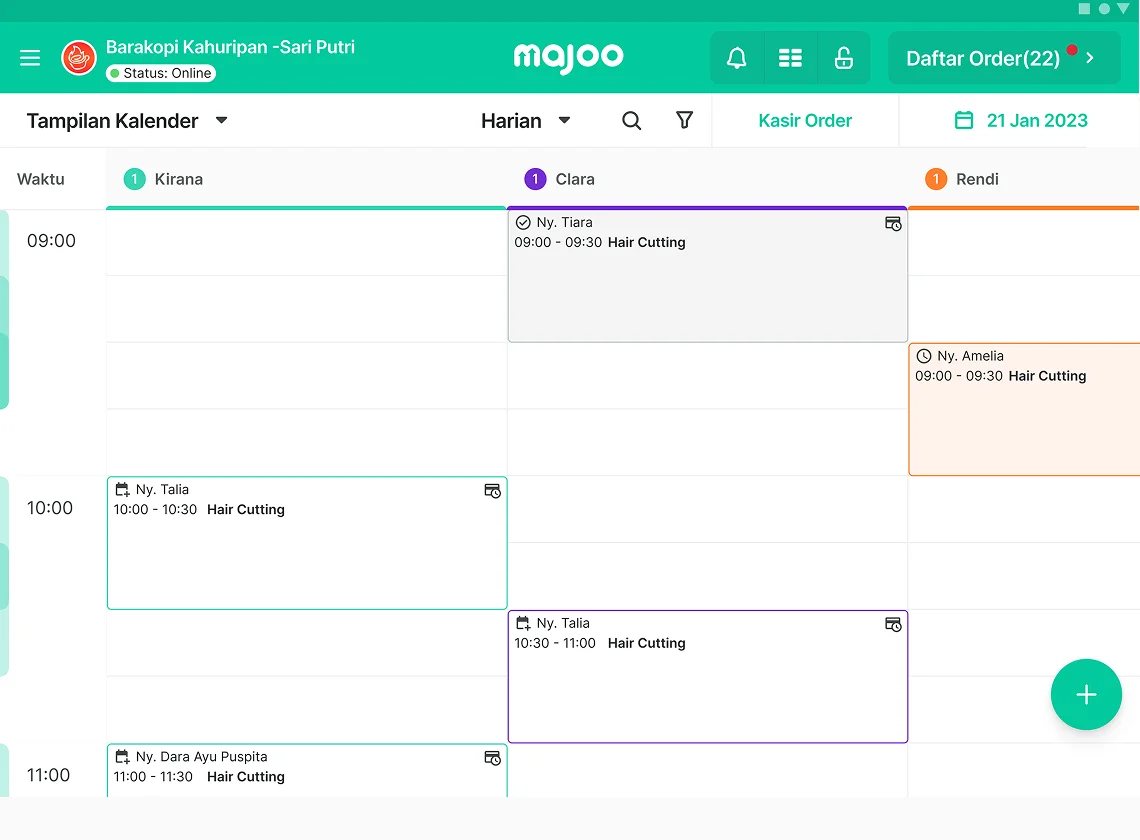The width and height of the screenshot is (1140, 840).
Task: Click payment icon on Ny. Dara Ayu Puspita
Action: pos(492,758)
